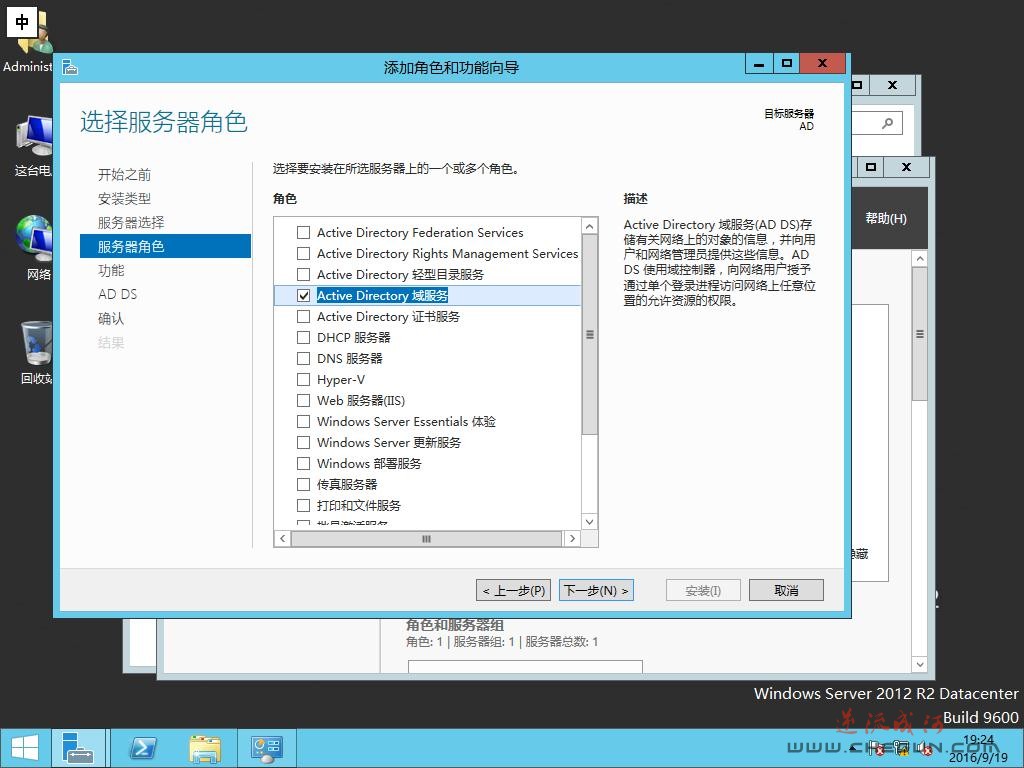Check the Windows 部署服务 role

click(x=303, y=463)
